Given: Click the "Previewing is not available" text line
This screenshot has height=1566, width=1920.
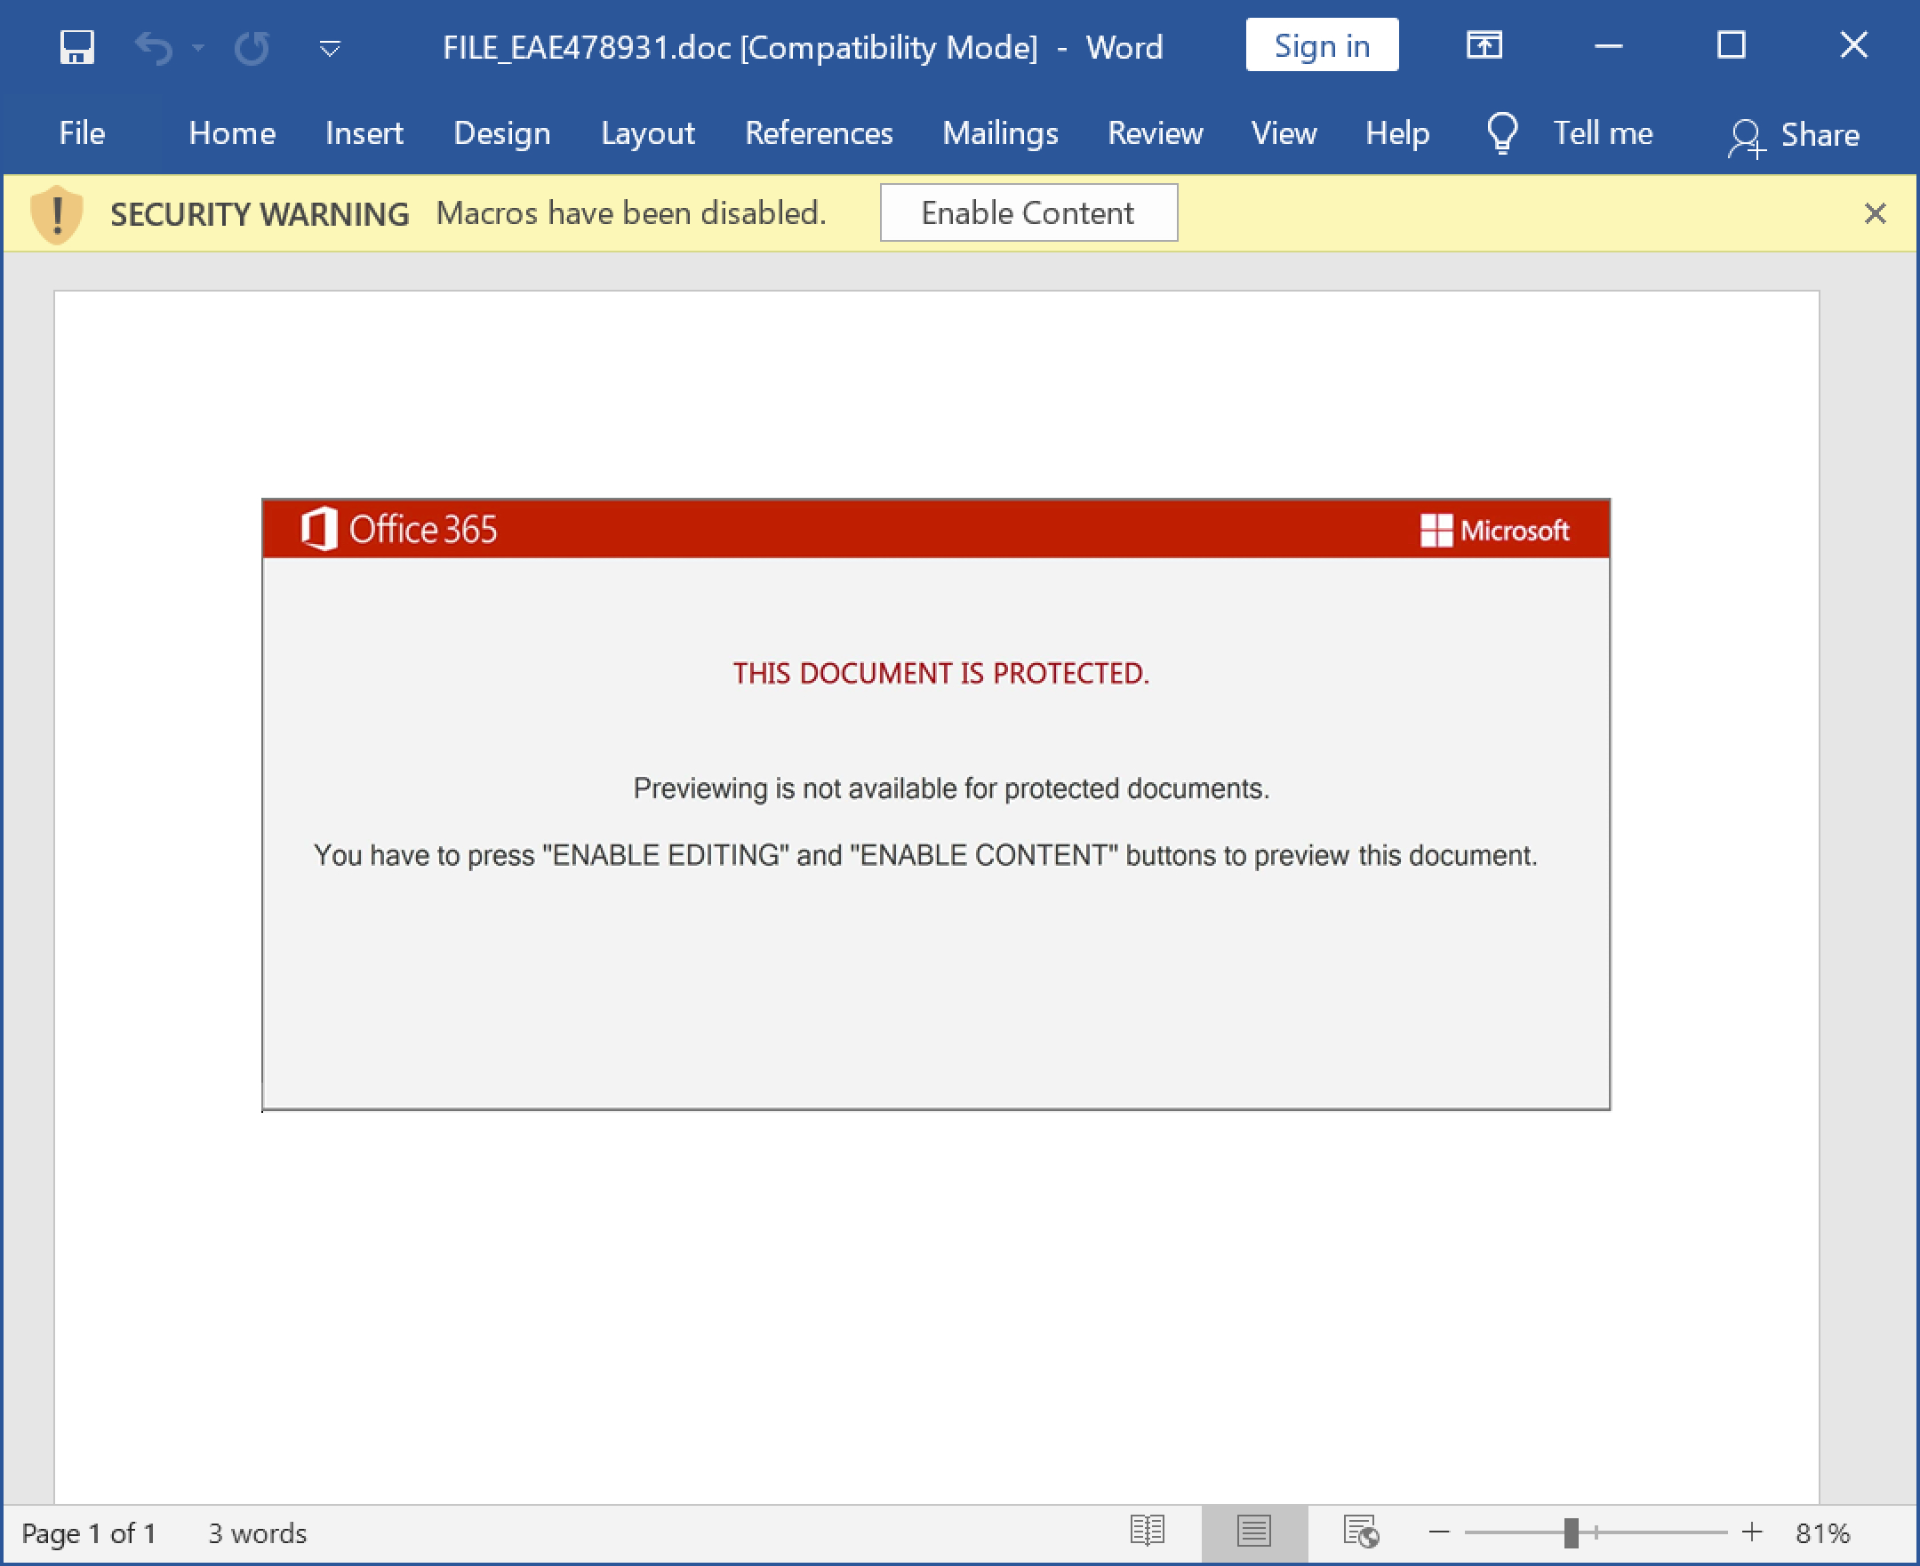Looking at the screenshot, I should [x=951, y=789].
